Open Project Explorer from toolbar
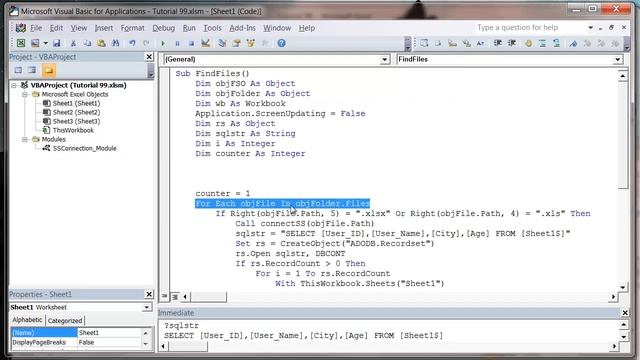This screenshot has height=360, width=640. (x=222, y=43)
